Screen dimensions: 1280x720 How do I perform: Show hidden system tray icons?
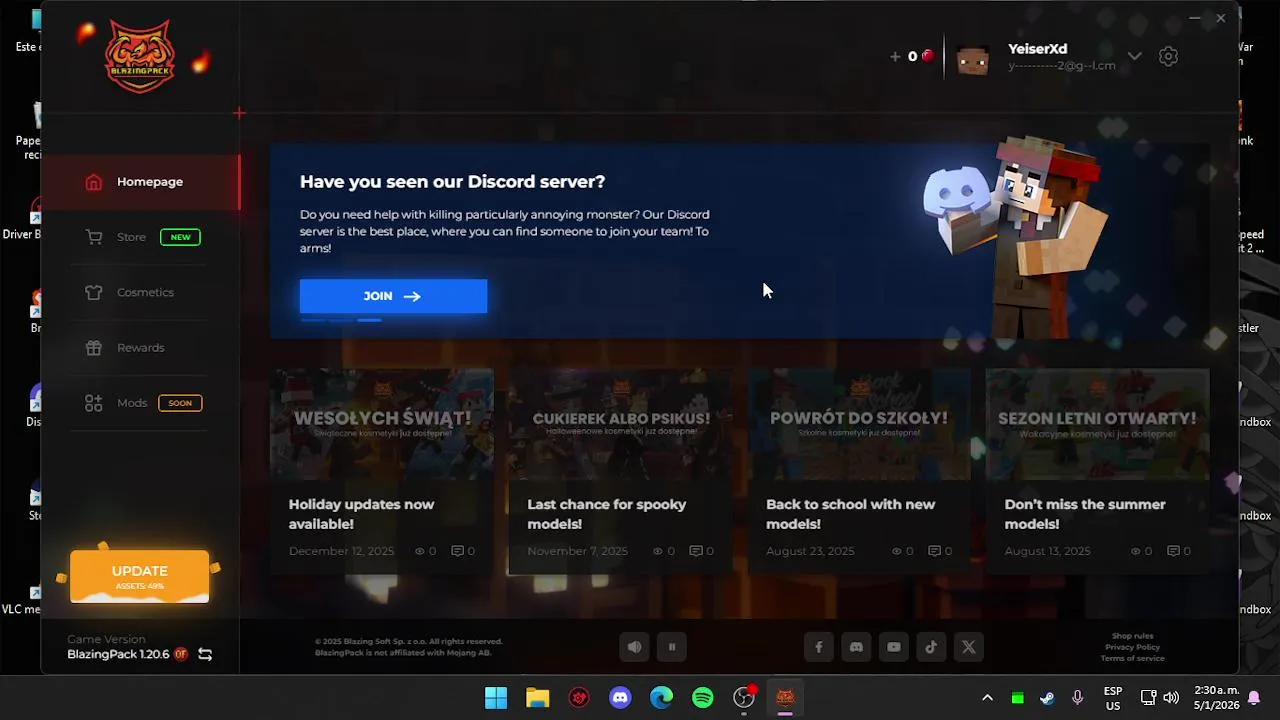(x=987, y=698)
